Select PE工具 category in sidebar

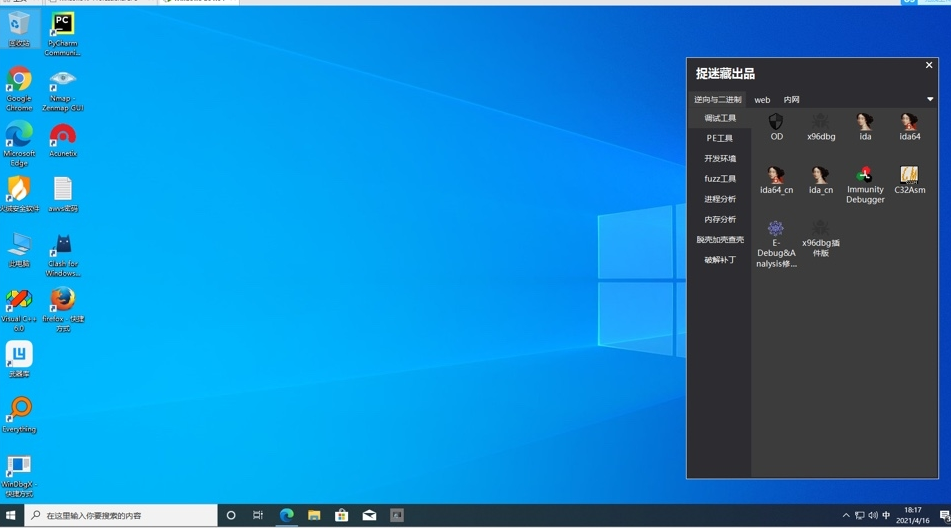pyautogui.click(x=719, y=138)
